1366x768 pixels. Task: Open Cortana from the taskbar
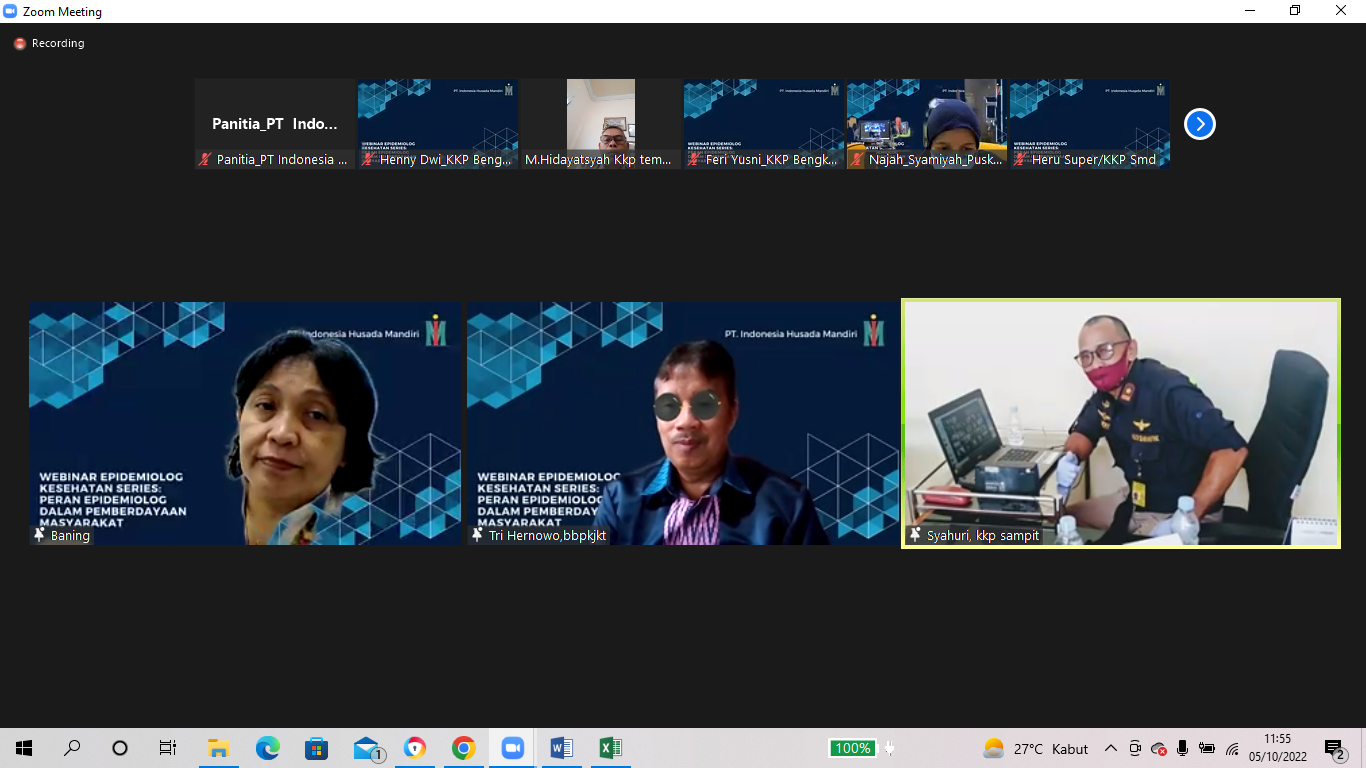[120, 748]
